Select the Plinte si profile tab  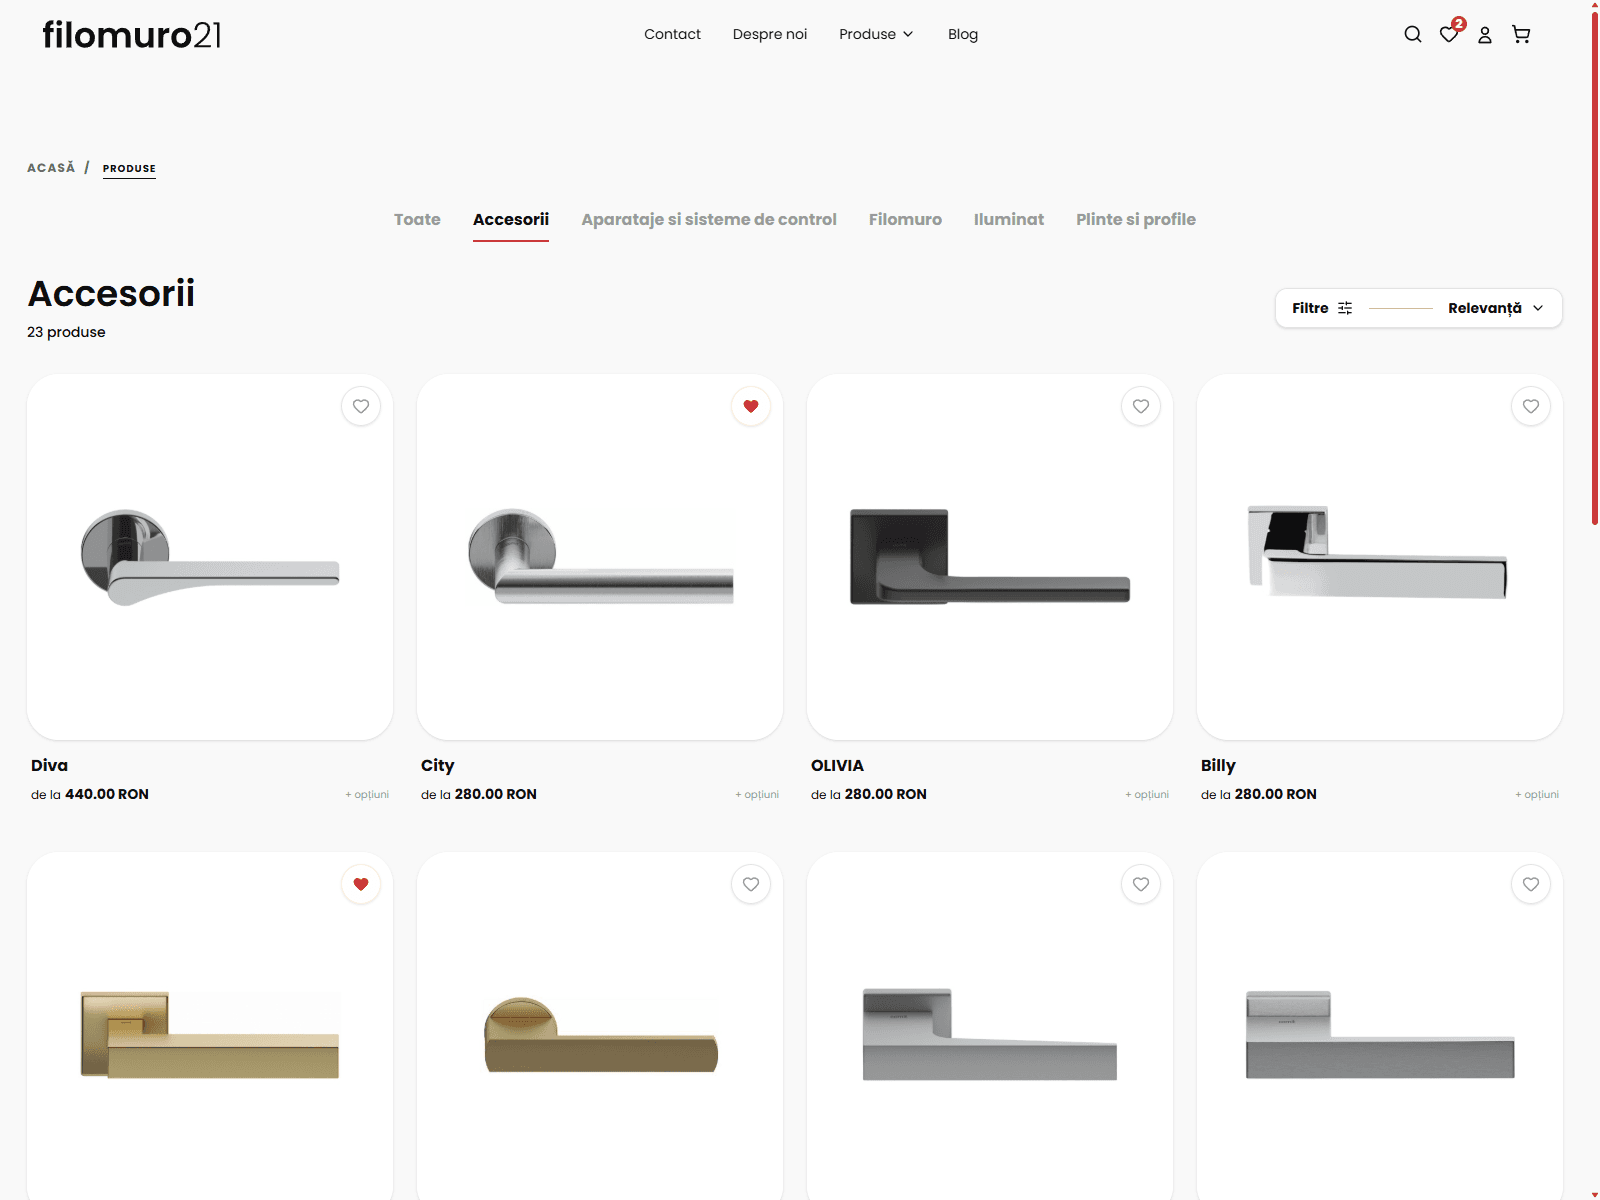click(1136, 219)
